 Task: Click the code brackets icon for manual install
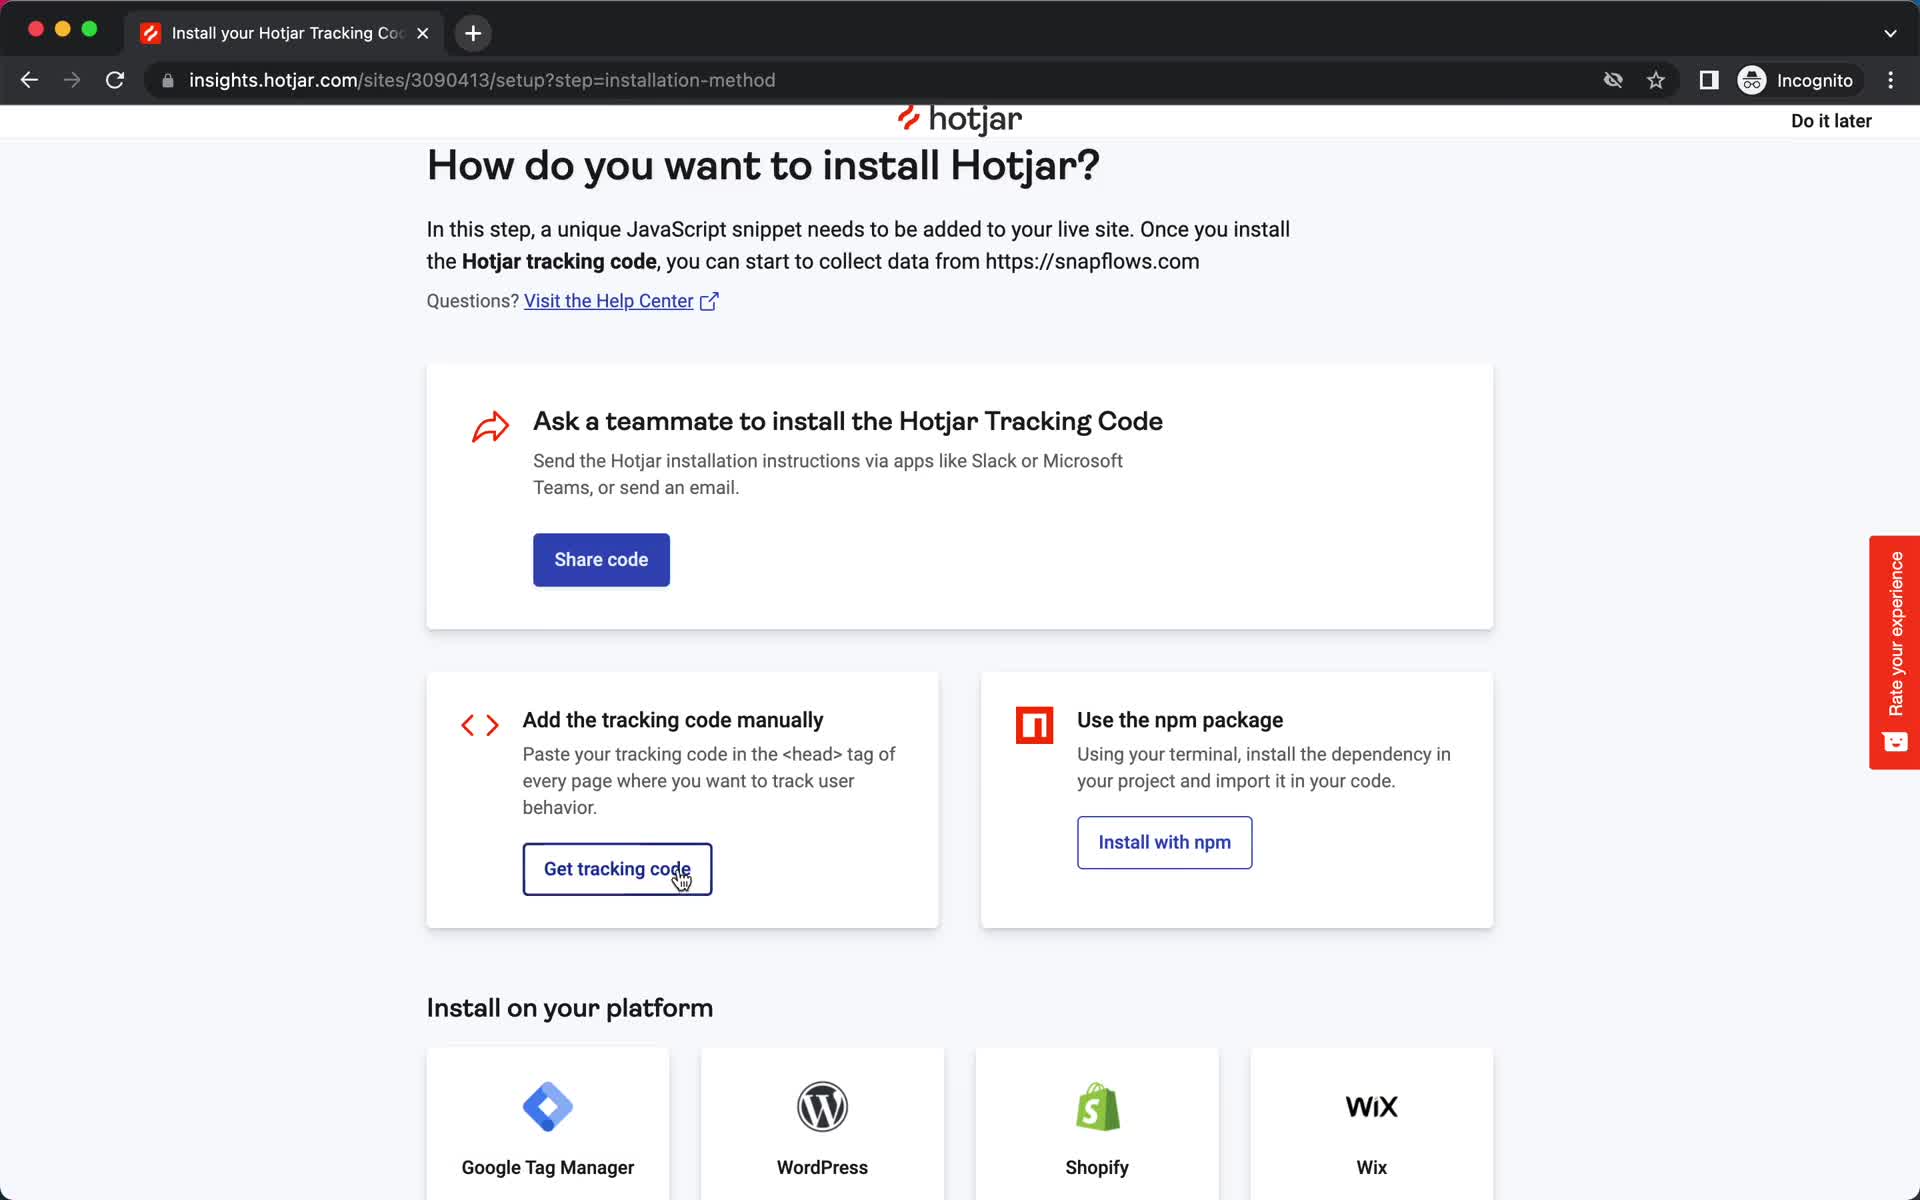pos(480,722)
